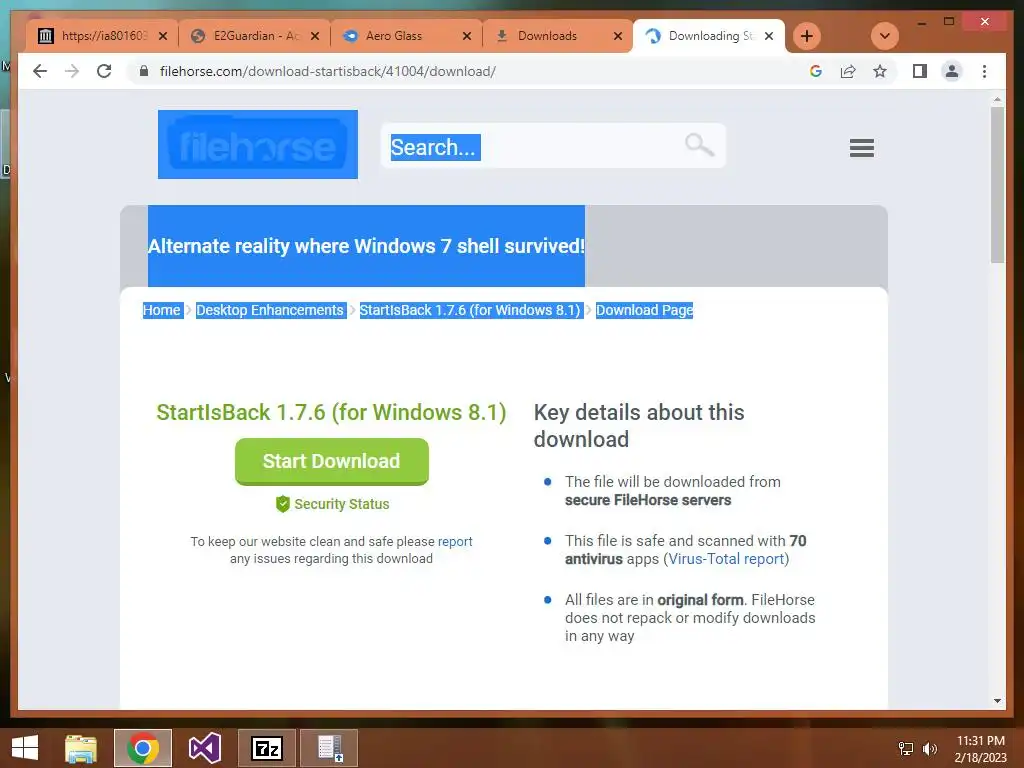Click the green shield Security Status icon

point(283,504)
